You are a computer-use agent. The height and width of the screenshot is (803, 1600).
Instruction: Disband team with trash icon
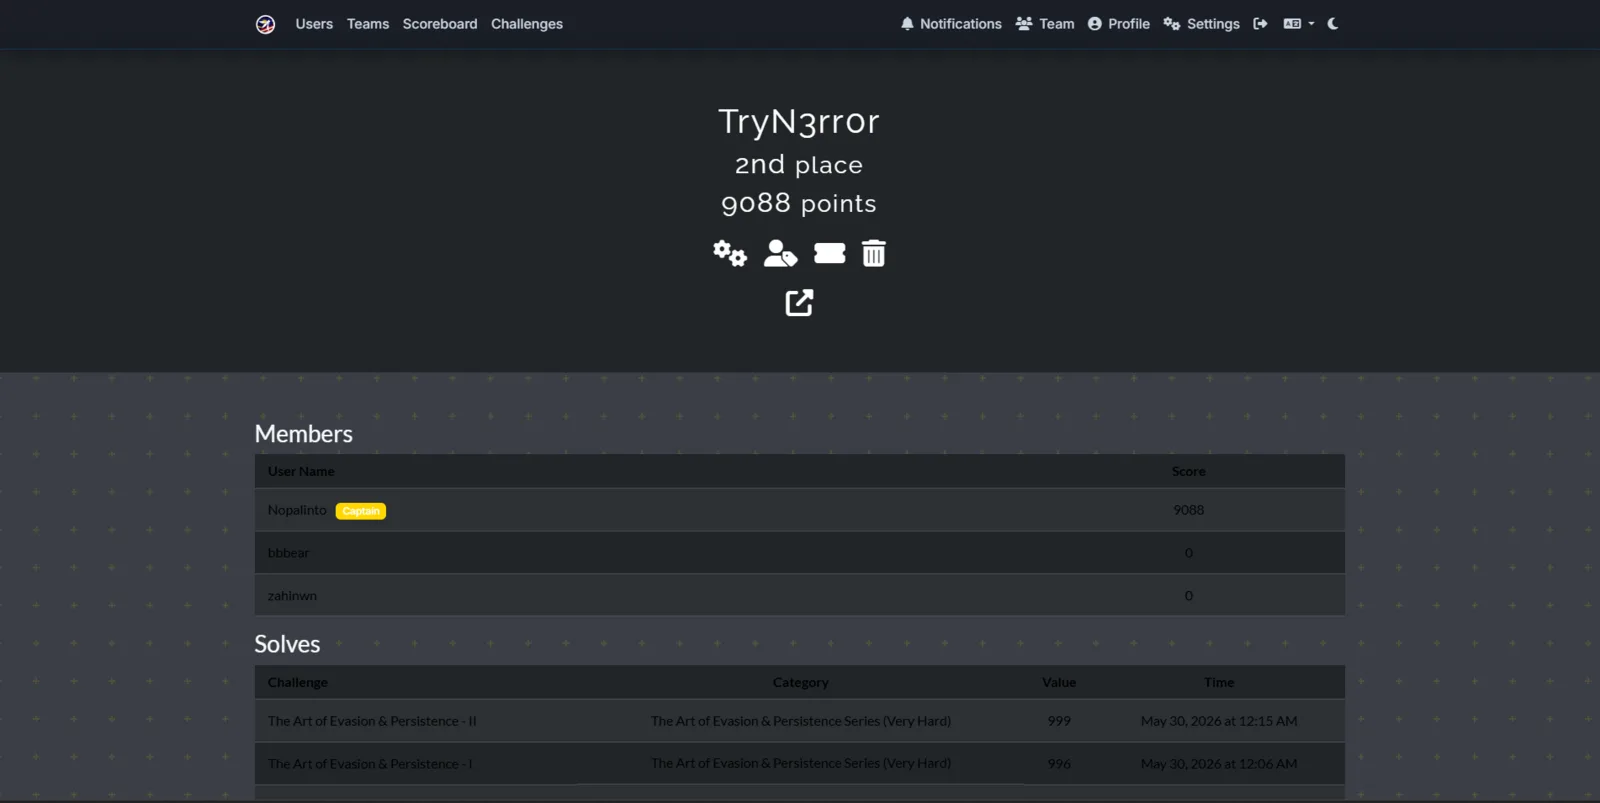(x=874, y=253)
